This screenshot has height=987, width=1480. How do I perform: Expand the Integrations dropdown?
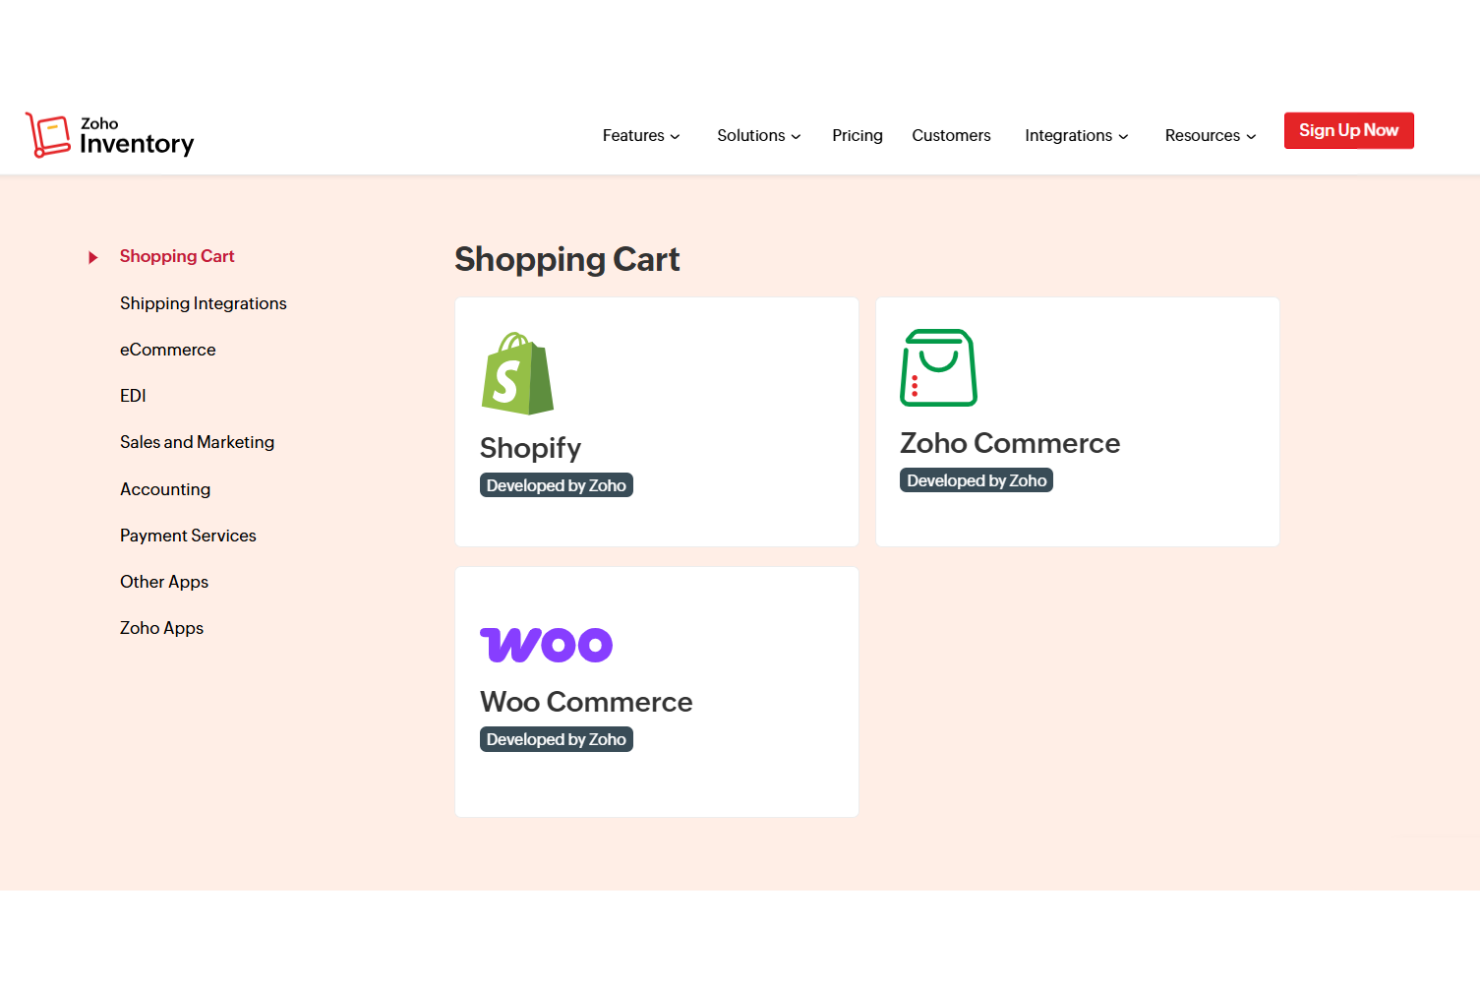click(x=1076, y=135)
